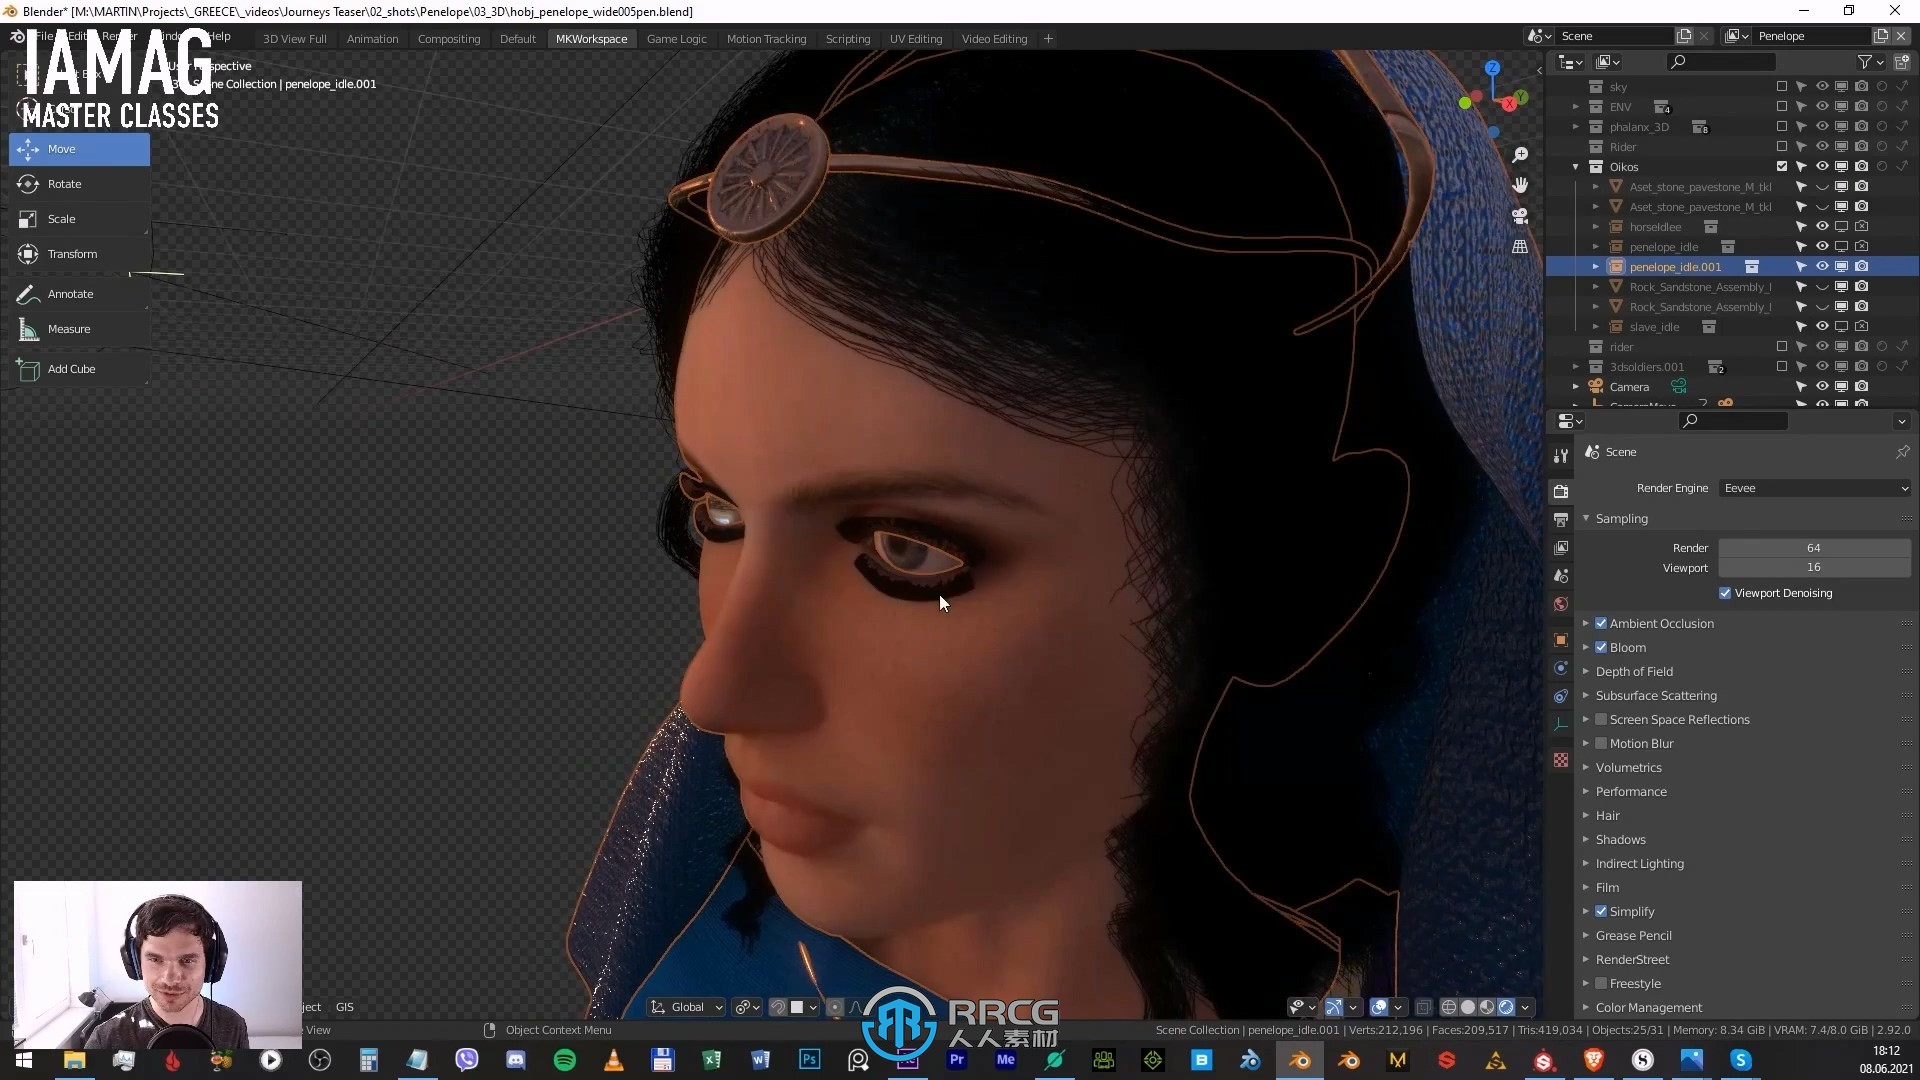Image resolution: width=1920 pixels, height=1080 pixels.
Task: Open the Motion Tracking workspace tab
Action: (766, 38)
